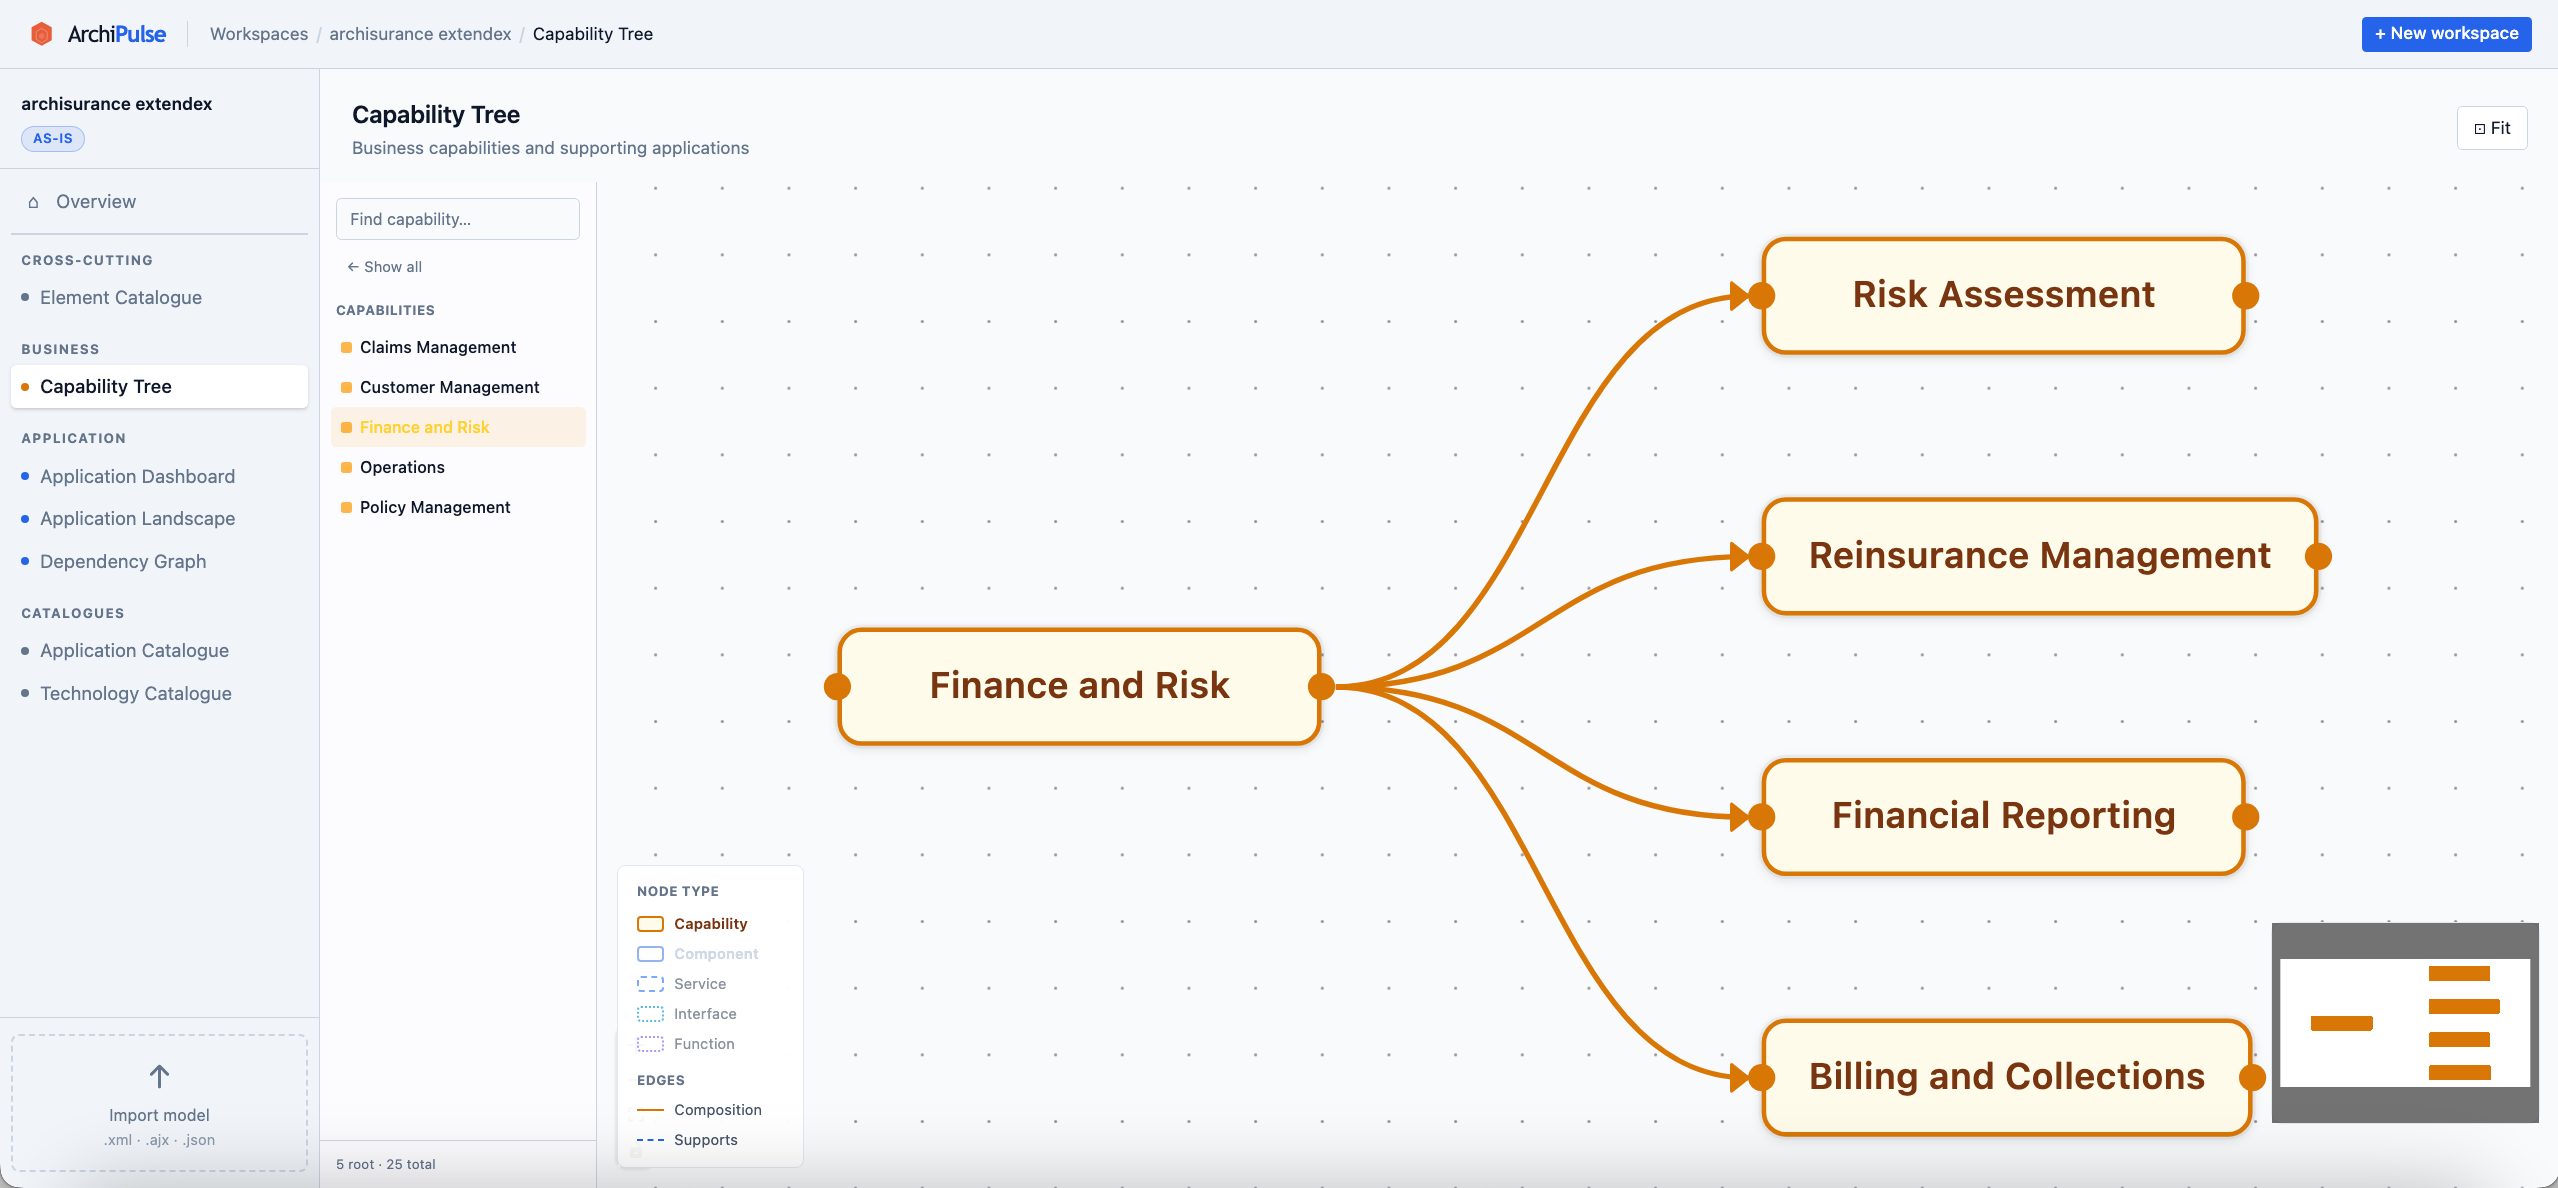Image resolution: width=2558 pixels, height=1188 pixels.
Task: Click the home icon beside Overview
Action: (33, 202)
